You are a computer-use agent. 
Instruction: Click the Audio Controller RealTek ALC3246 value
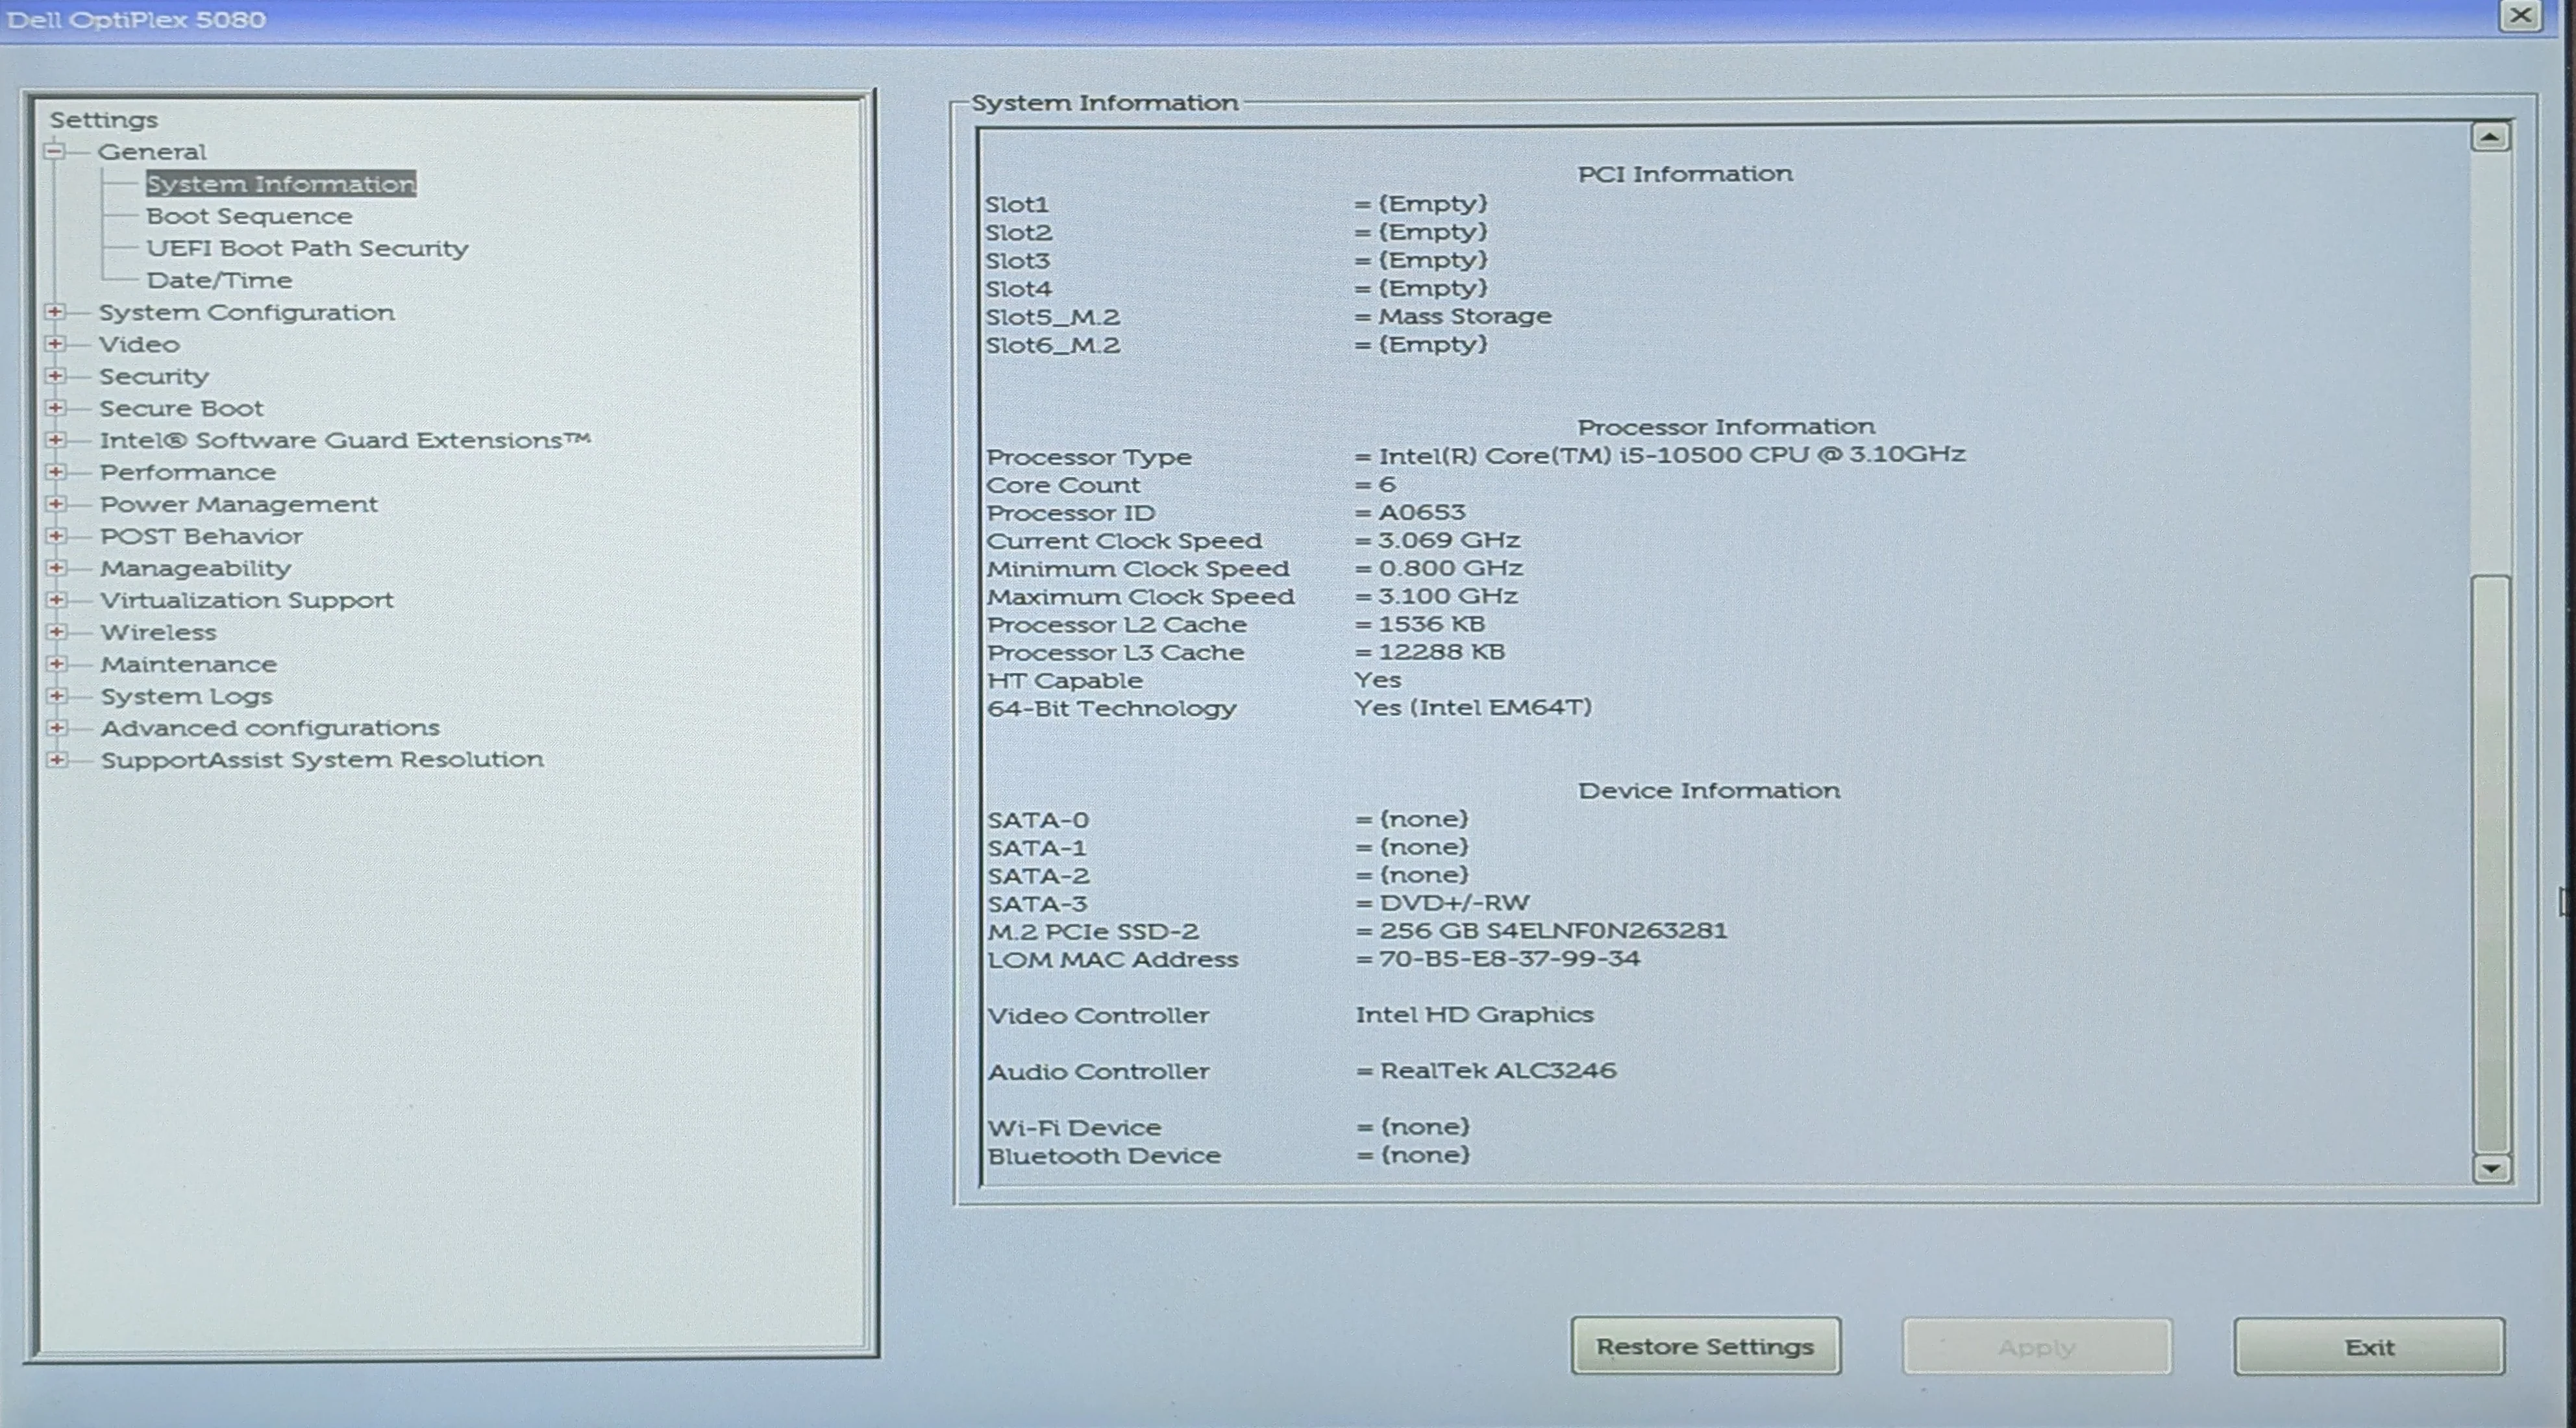(x=1498, y=1071)
